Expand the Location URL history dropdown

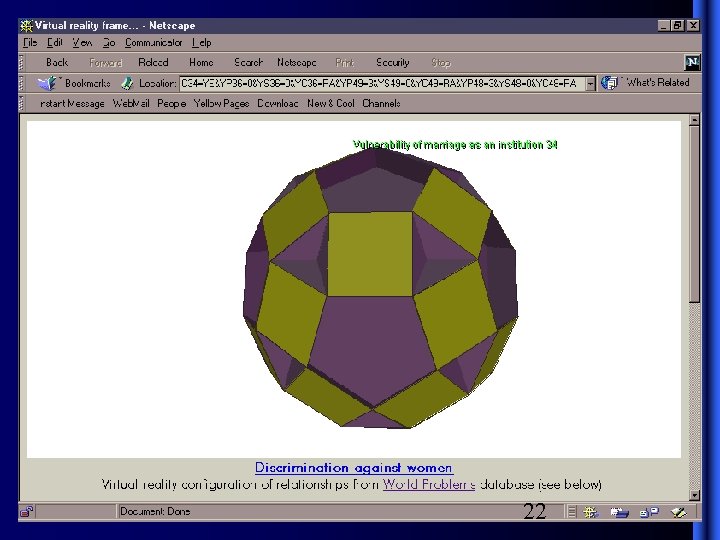(x=591, y=84)
